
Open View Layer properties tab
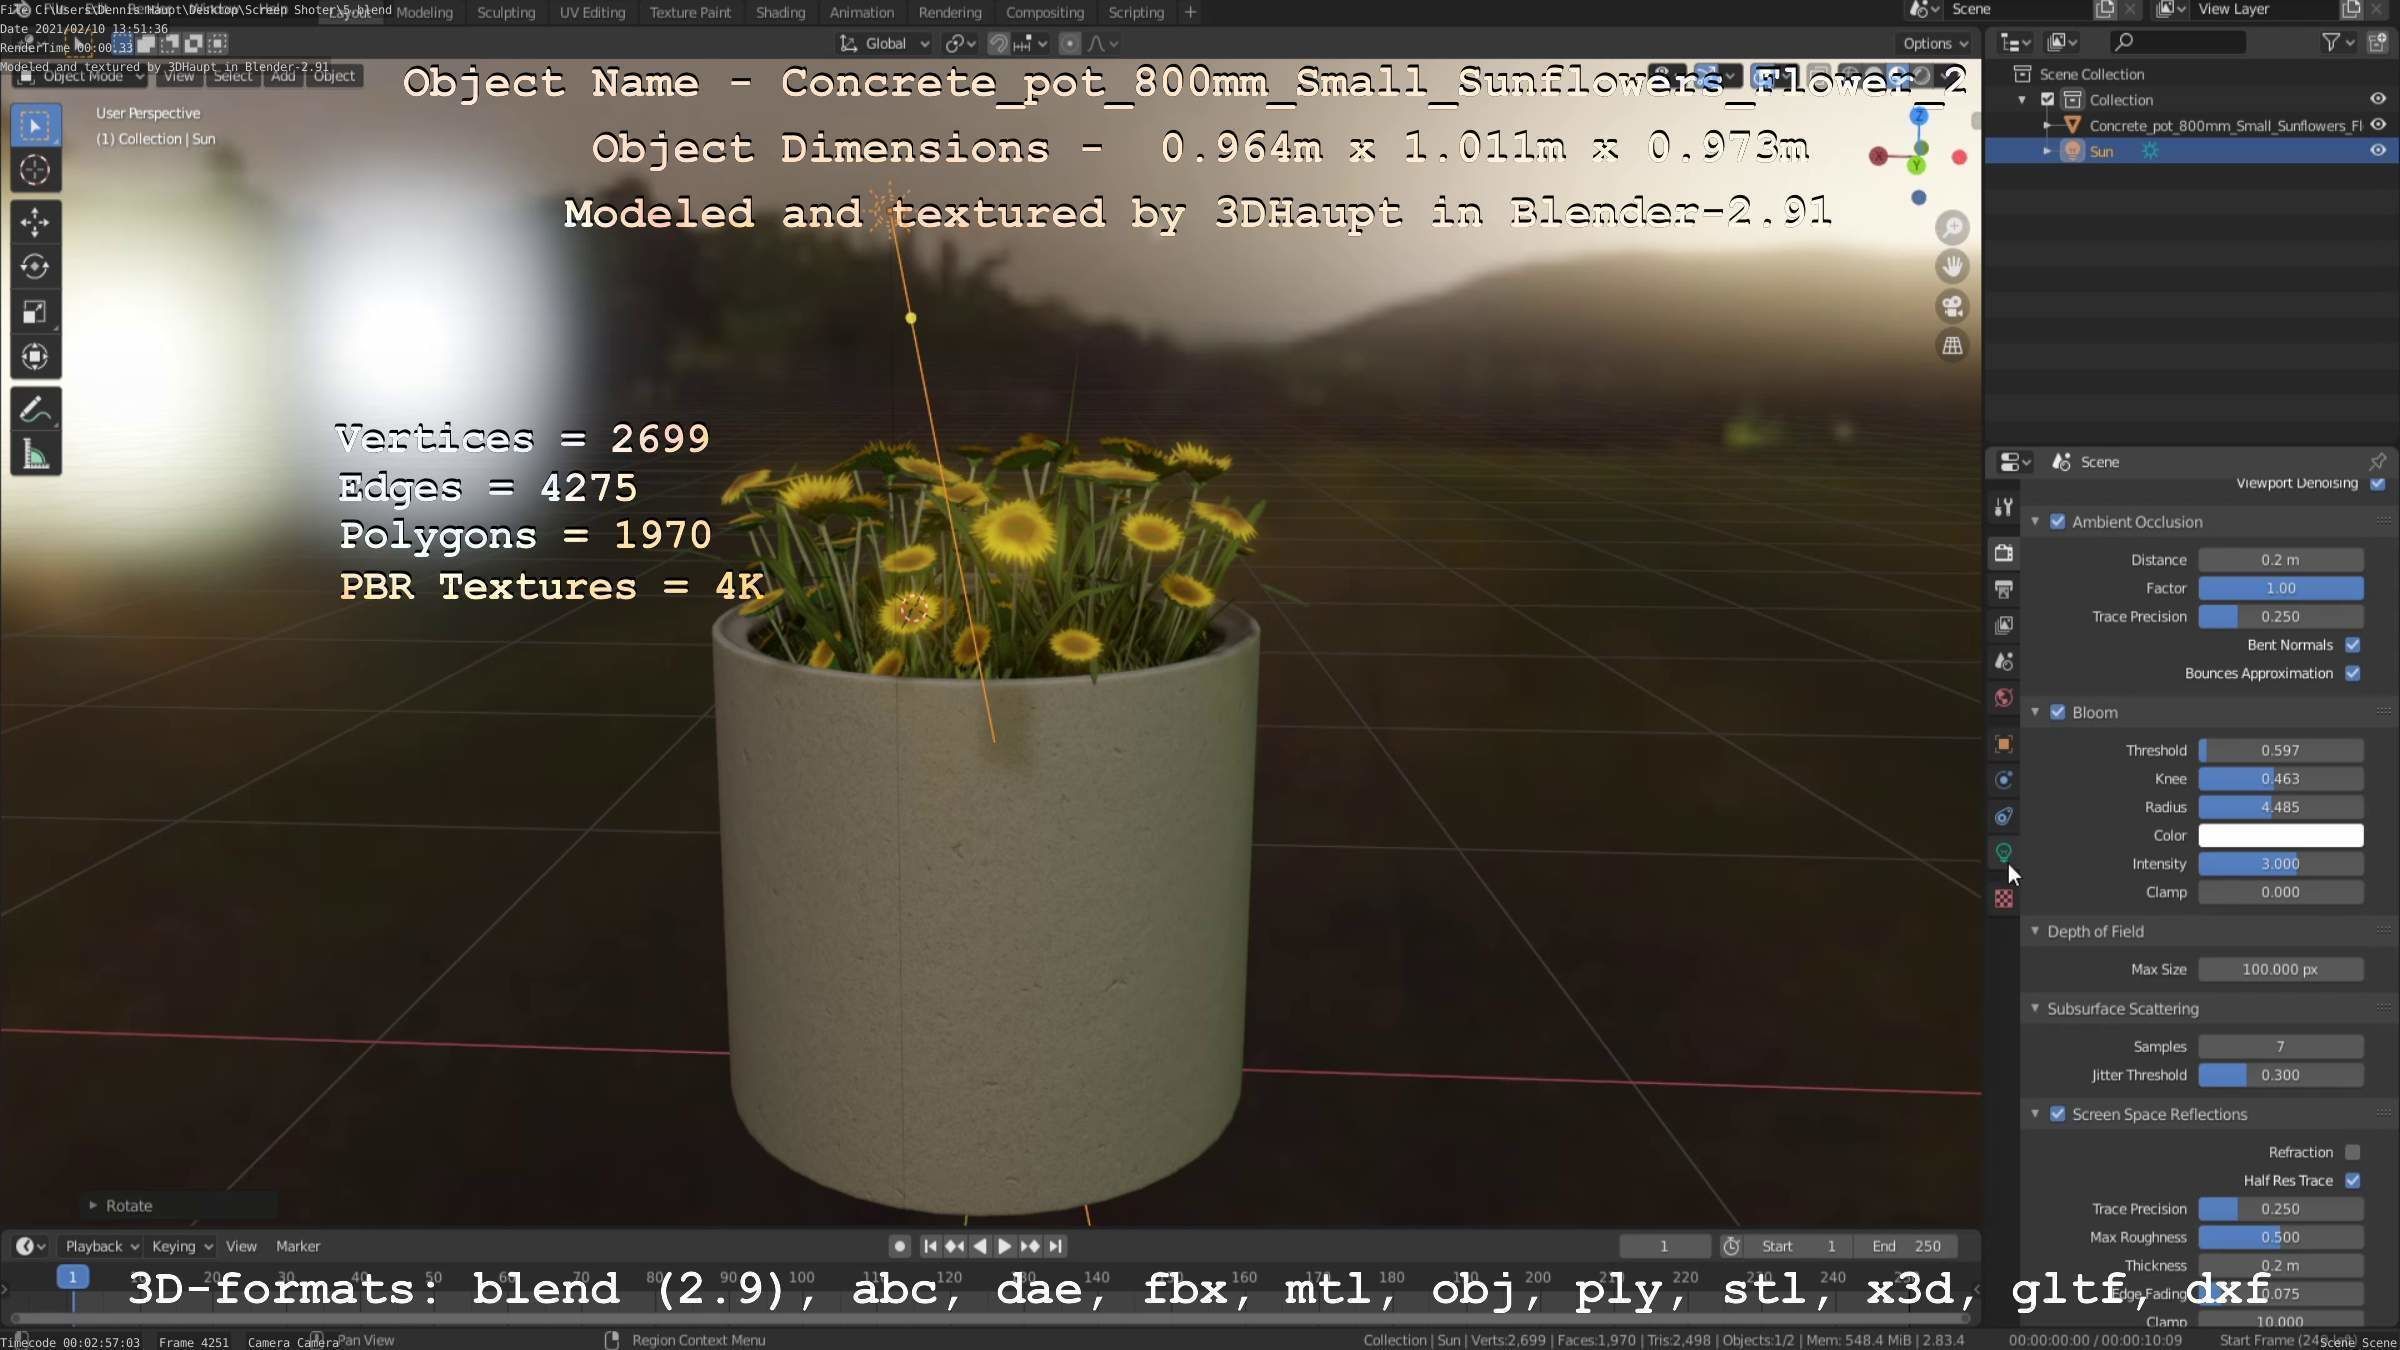click(2003, 625)
